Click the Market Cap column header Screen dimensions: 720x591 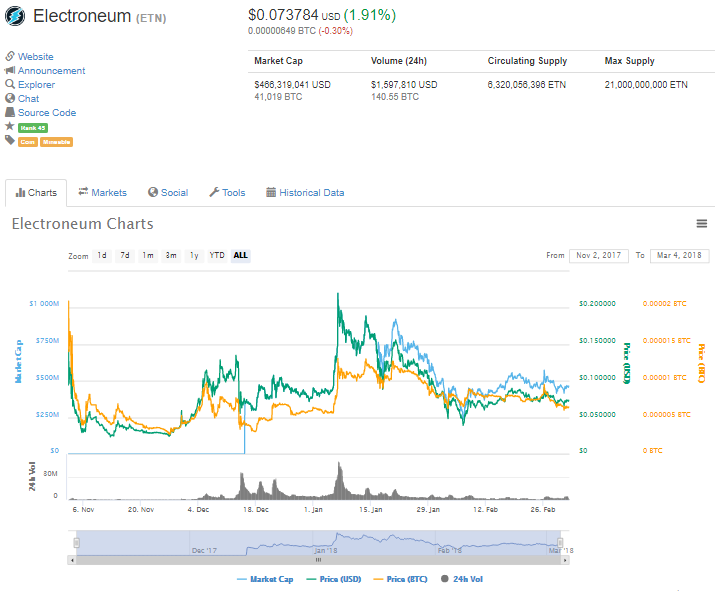click(x=278, y=61)
